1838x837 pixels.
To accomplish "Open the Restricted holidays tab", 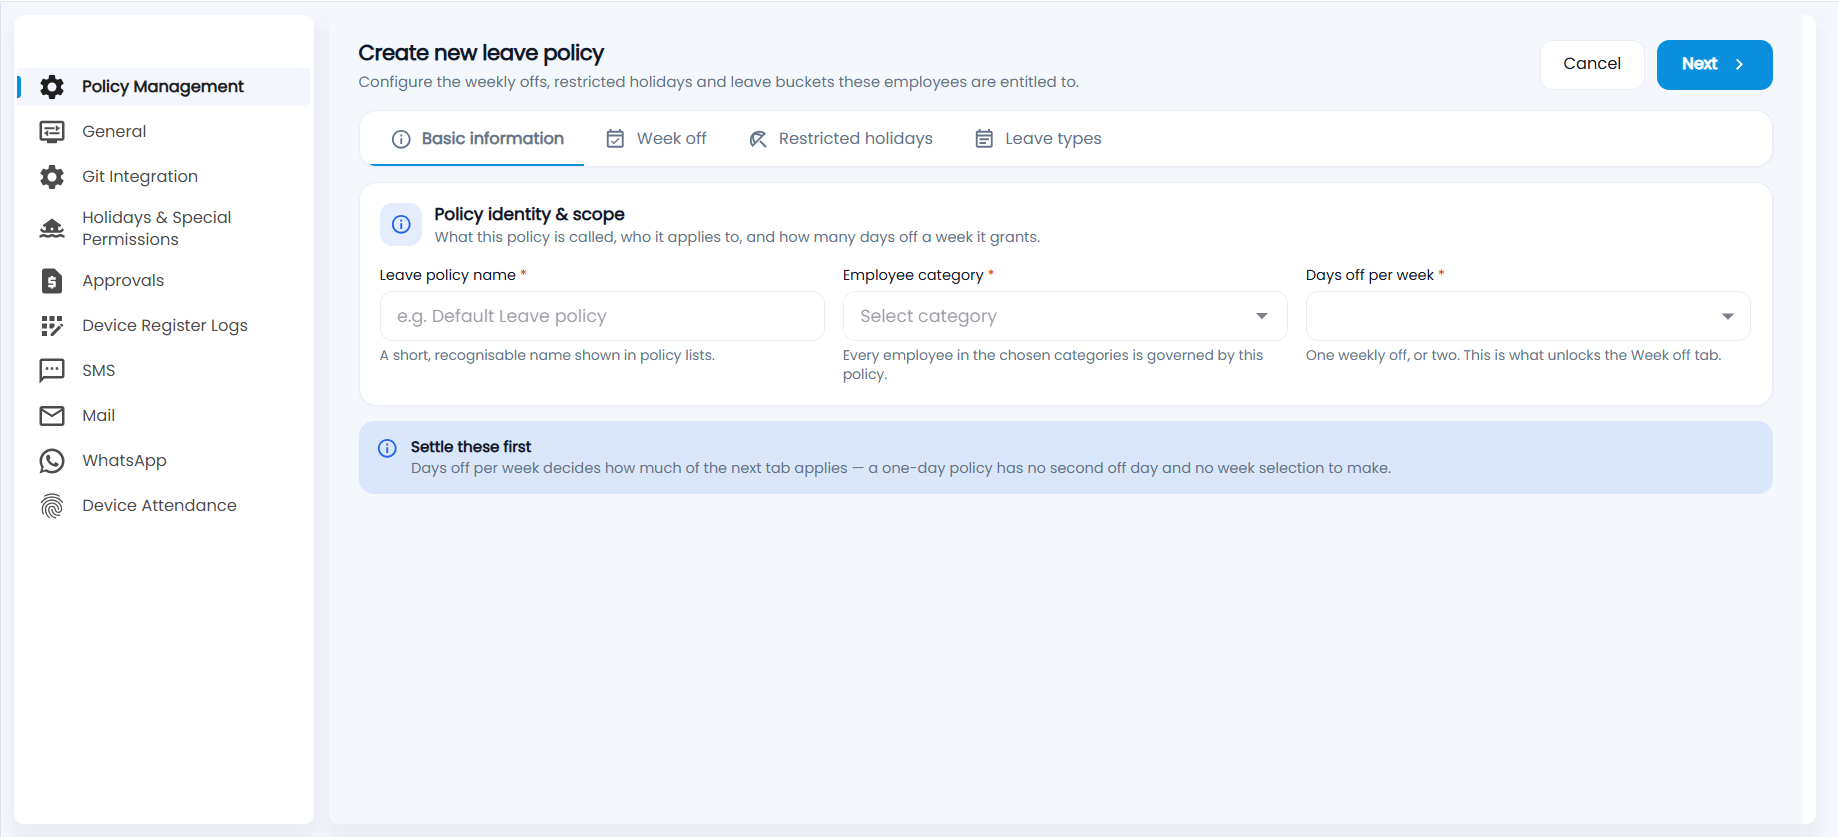I will click(840, 139).
